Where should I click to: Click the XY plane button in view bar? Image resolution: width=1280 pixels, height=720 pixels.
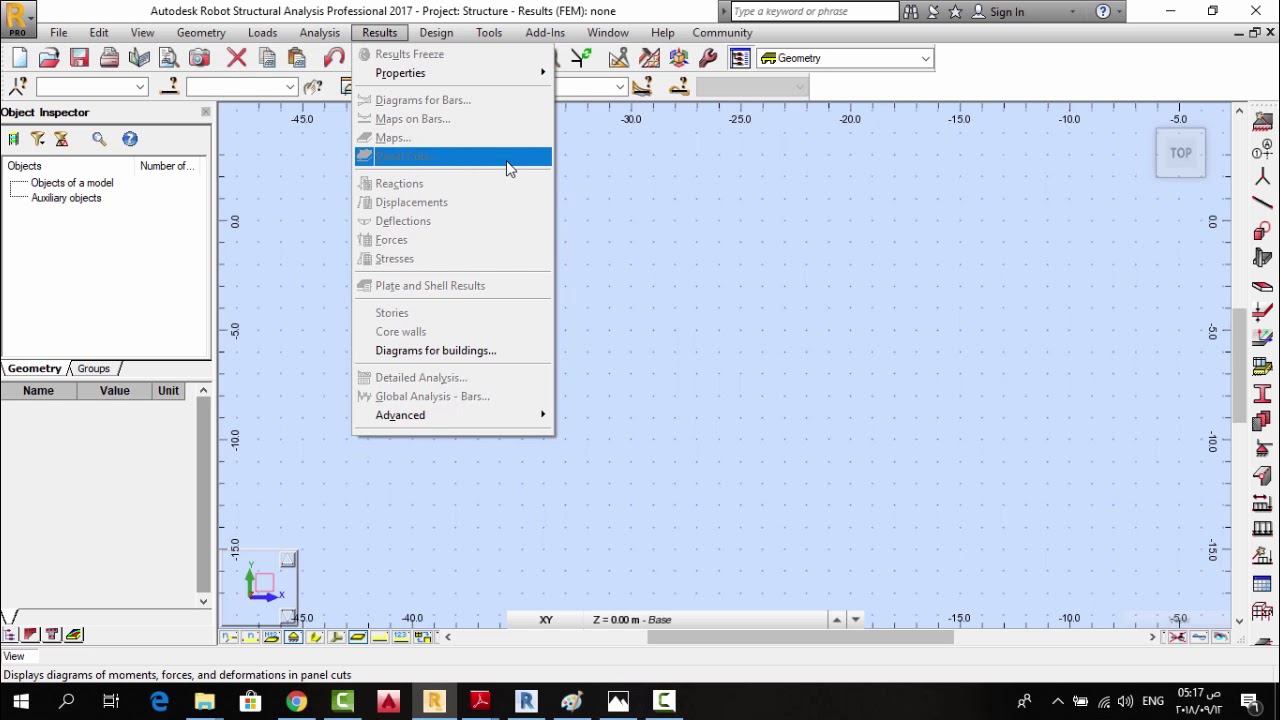(546, 620)
